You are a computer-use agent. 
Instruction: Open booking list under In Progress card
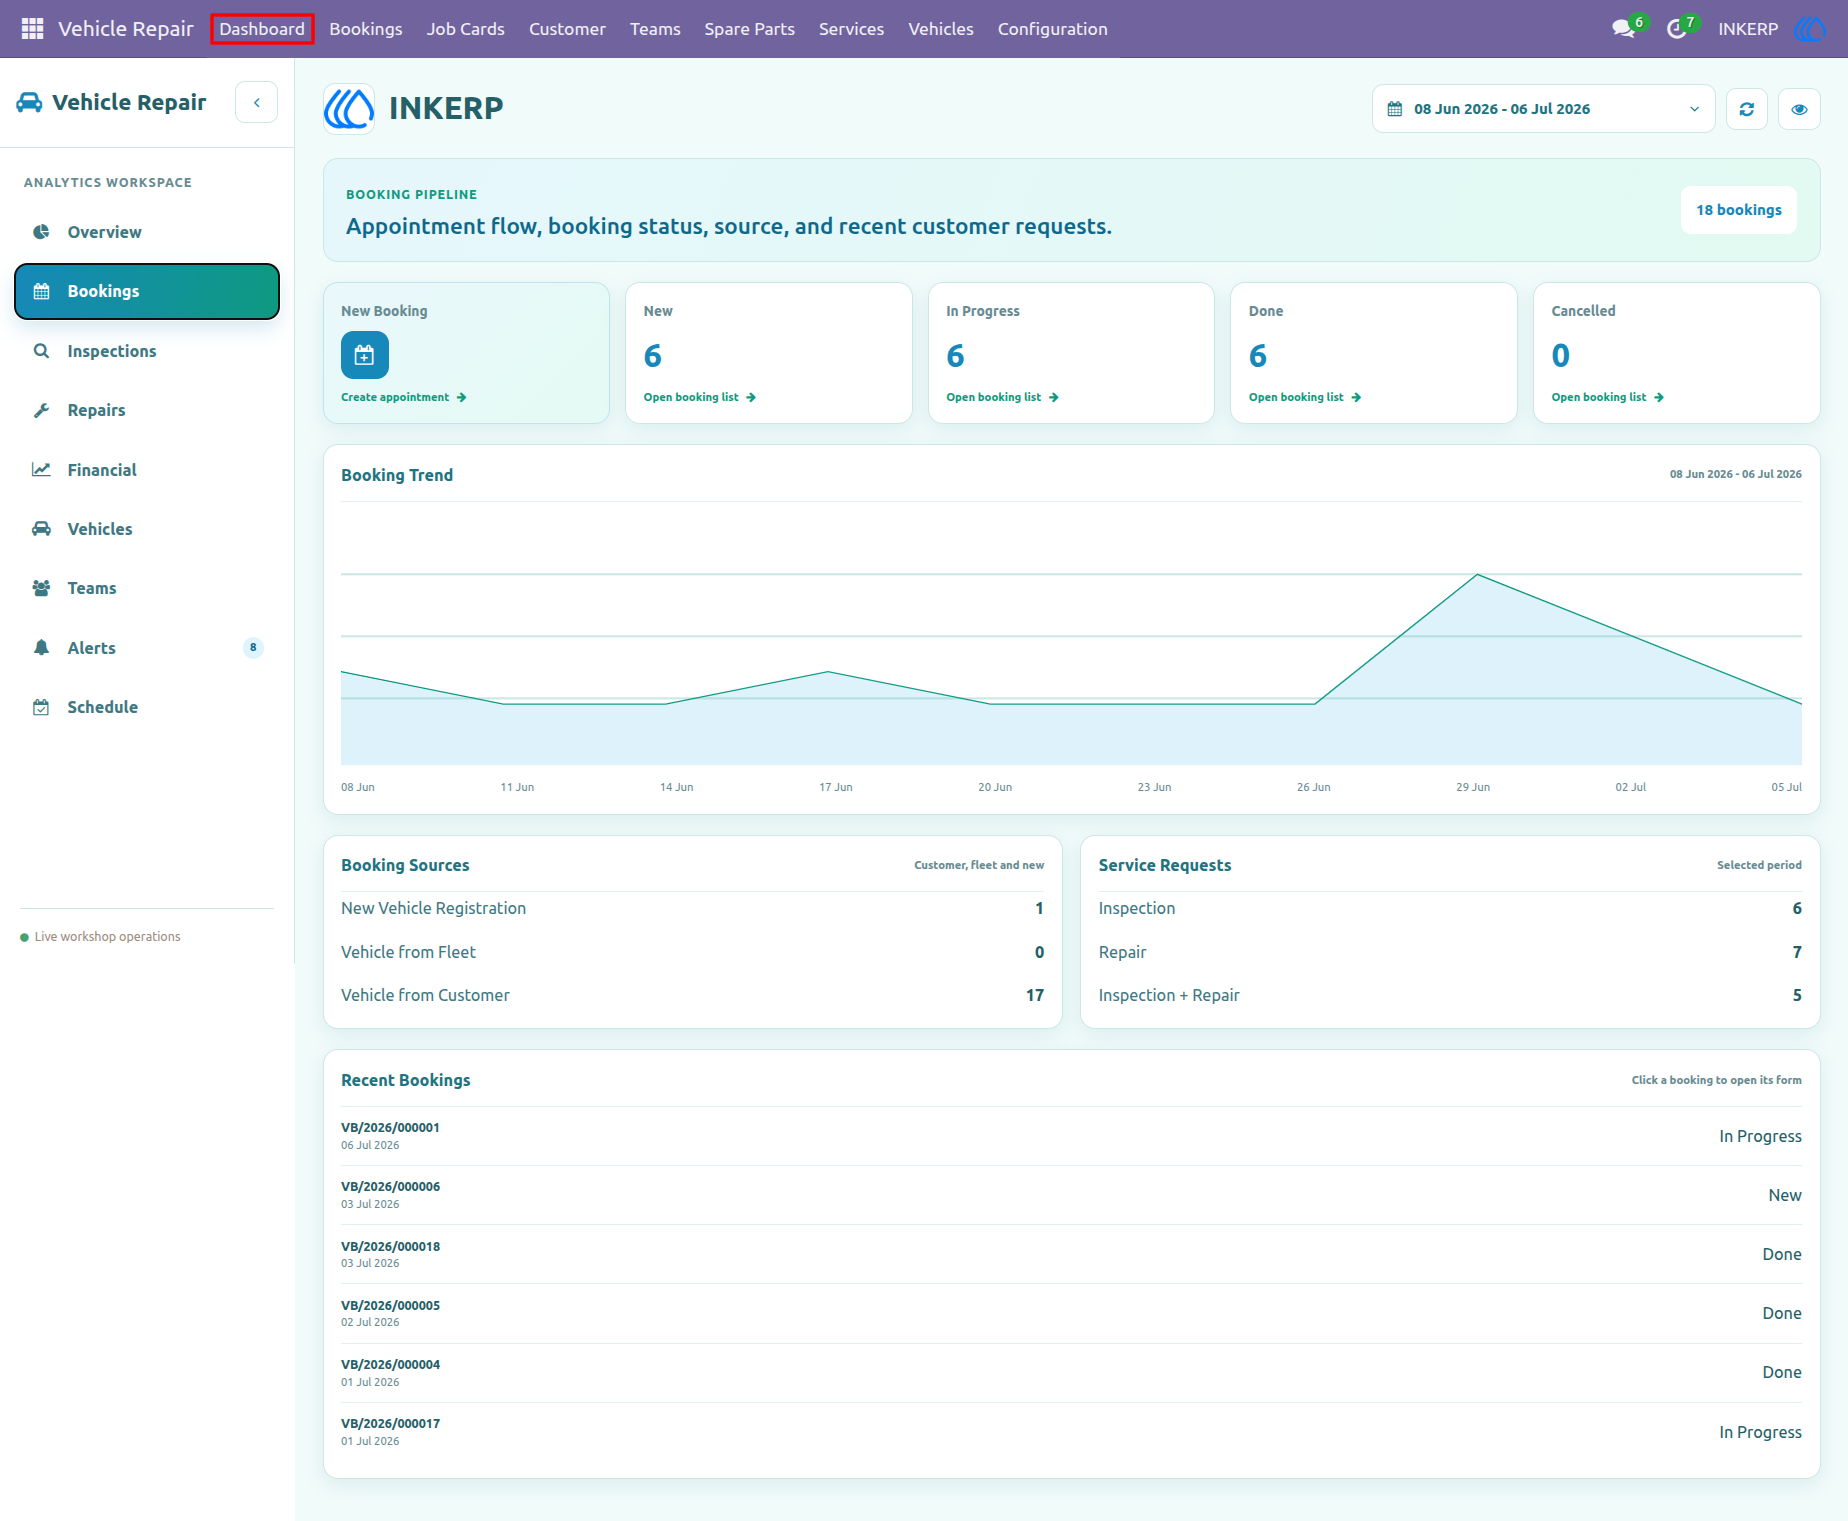click(1002, 397)
